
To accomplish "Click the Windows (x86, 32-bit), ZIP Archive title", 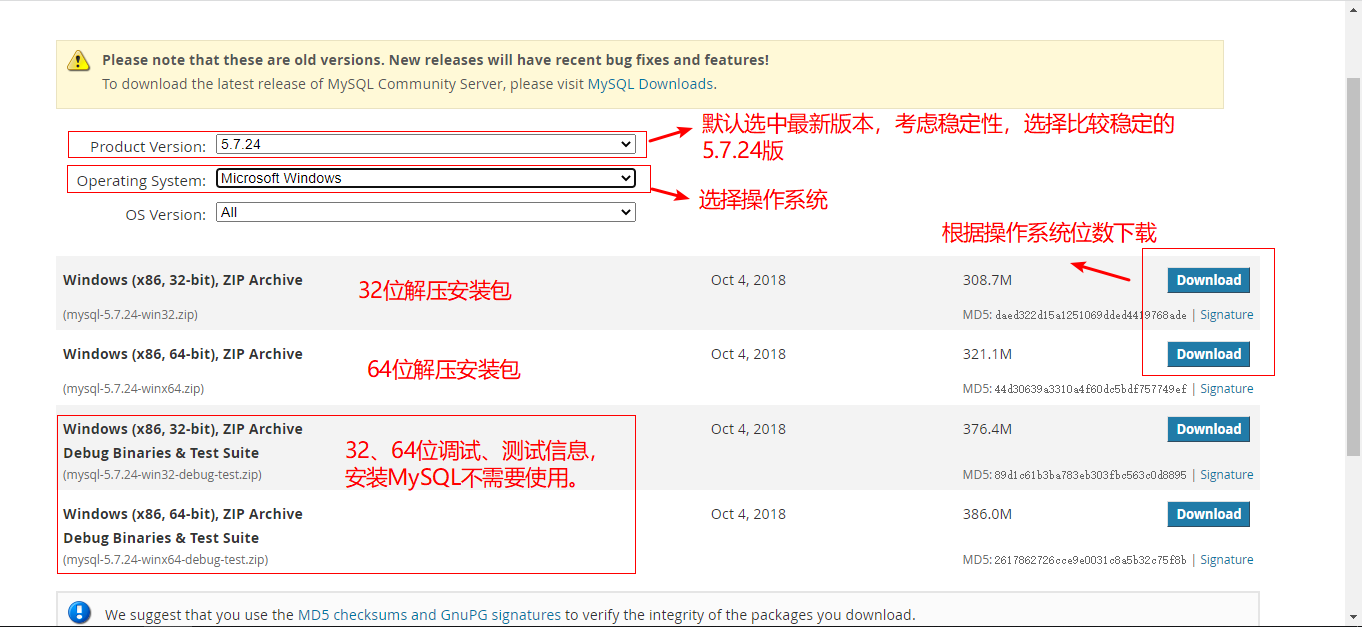I will (x=183, y=280).
